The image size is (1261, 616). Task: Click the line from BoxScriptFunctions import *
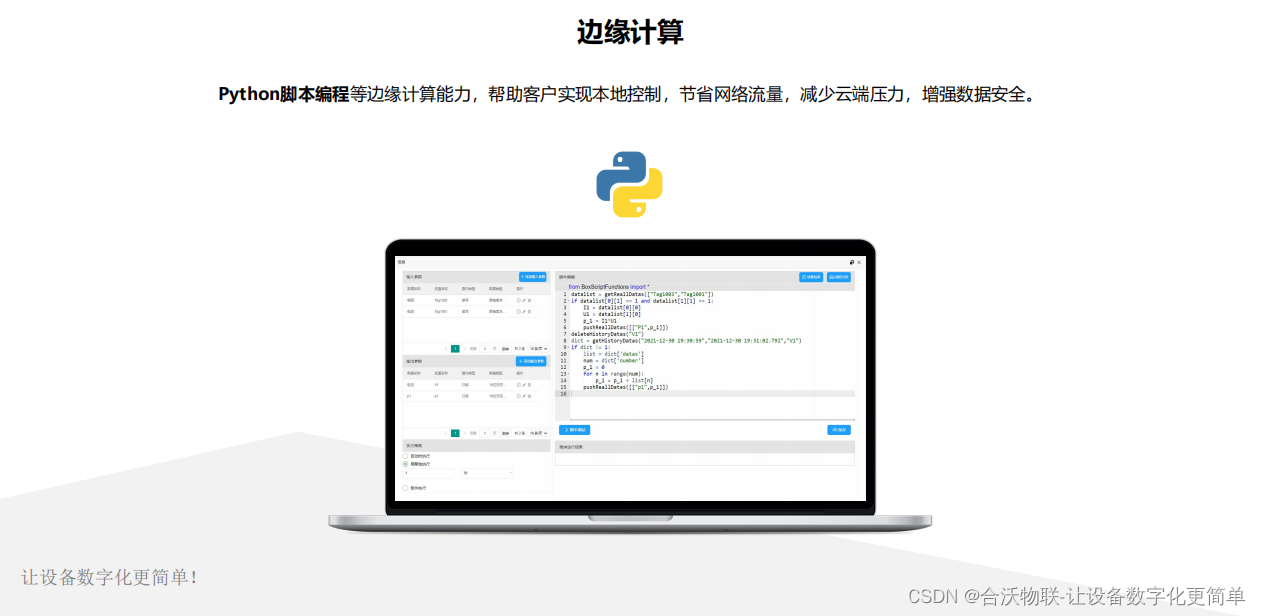[609, 286]
